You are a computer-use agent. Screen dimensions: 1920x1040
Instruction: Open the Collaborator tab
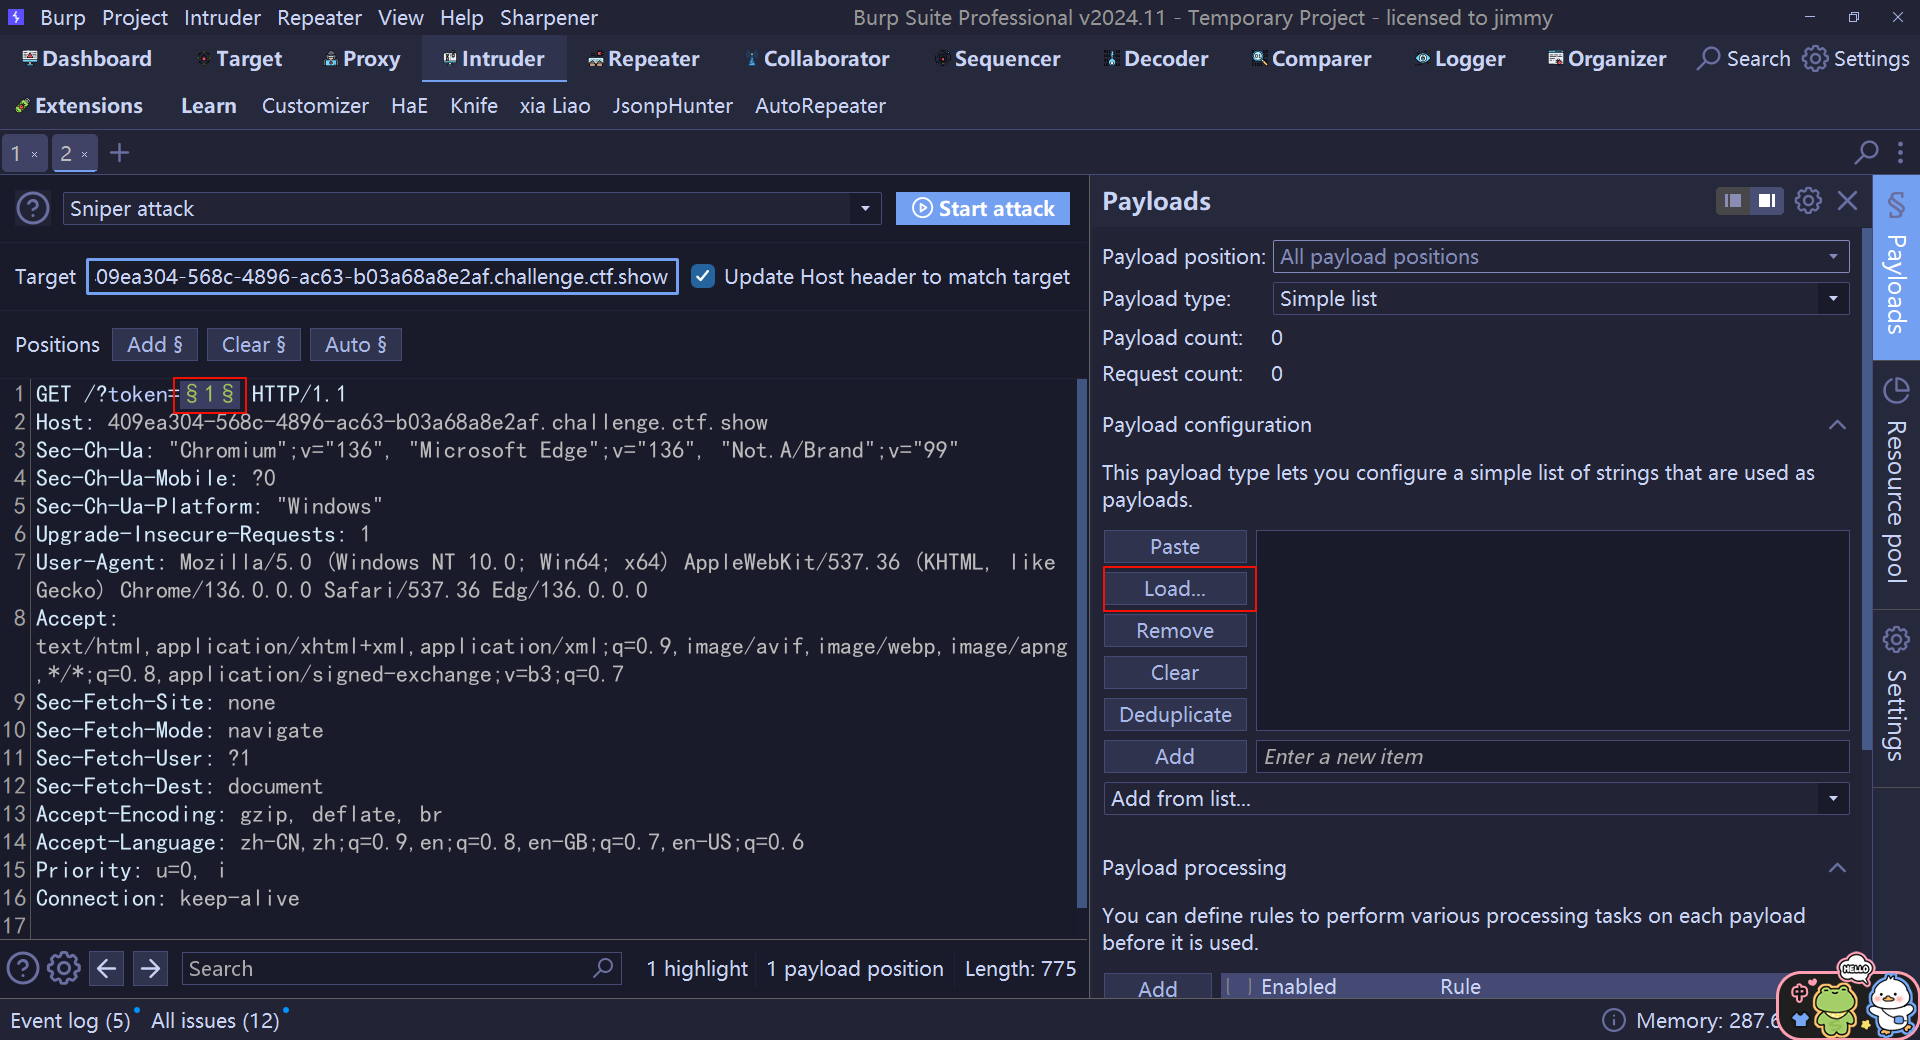818,59
